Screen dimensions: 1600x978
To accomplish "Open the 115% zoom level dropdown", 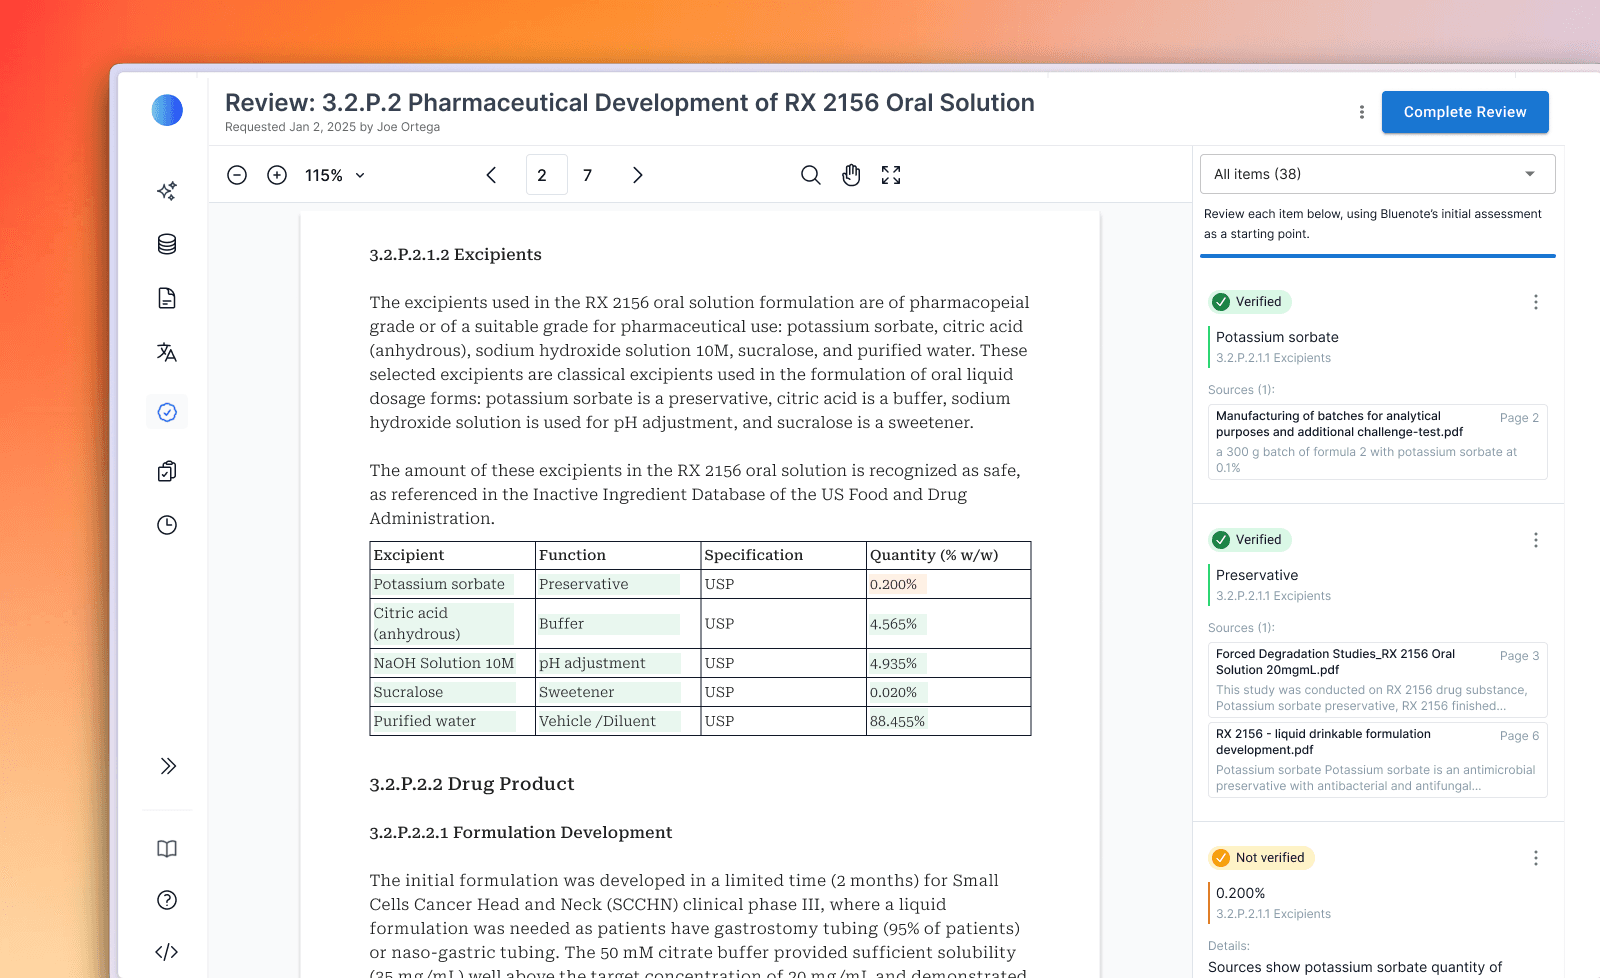I will pyautogui.click(x=335, y=175).
